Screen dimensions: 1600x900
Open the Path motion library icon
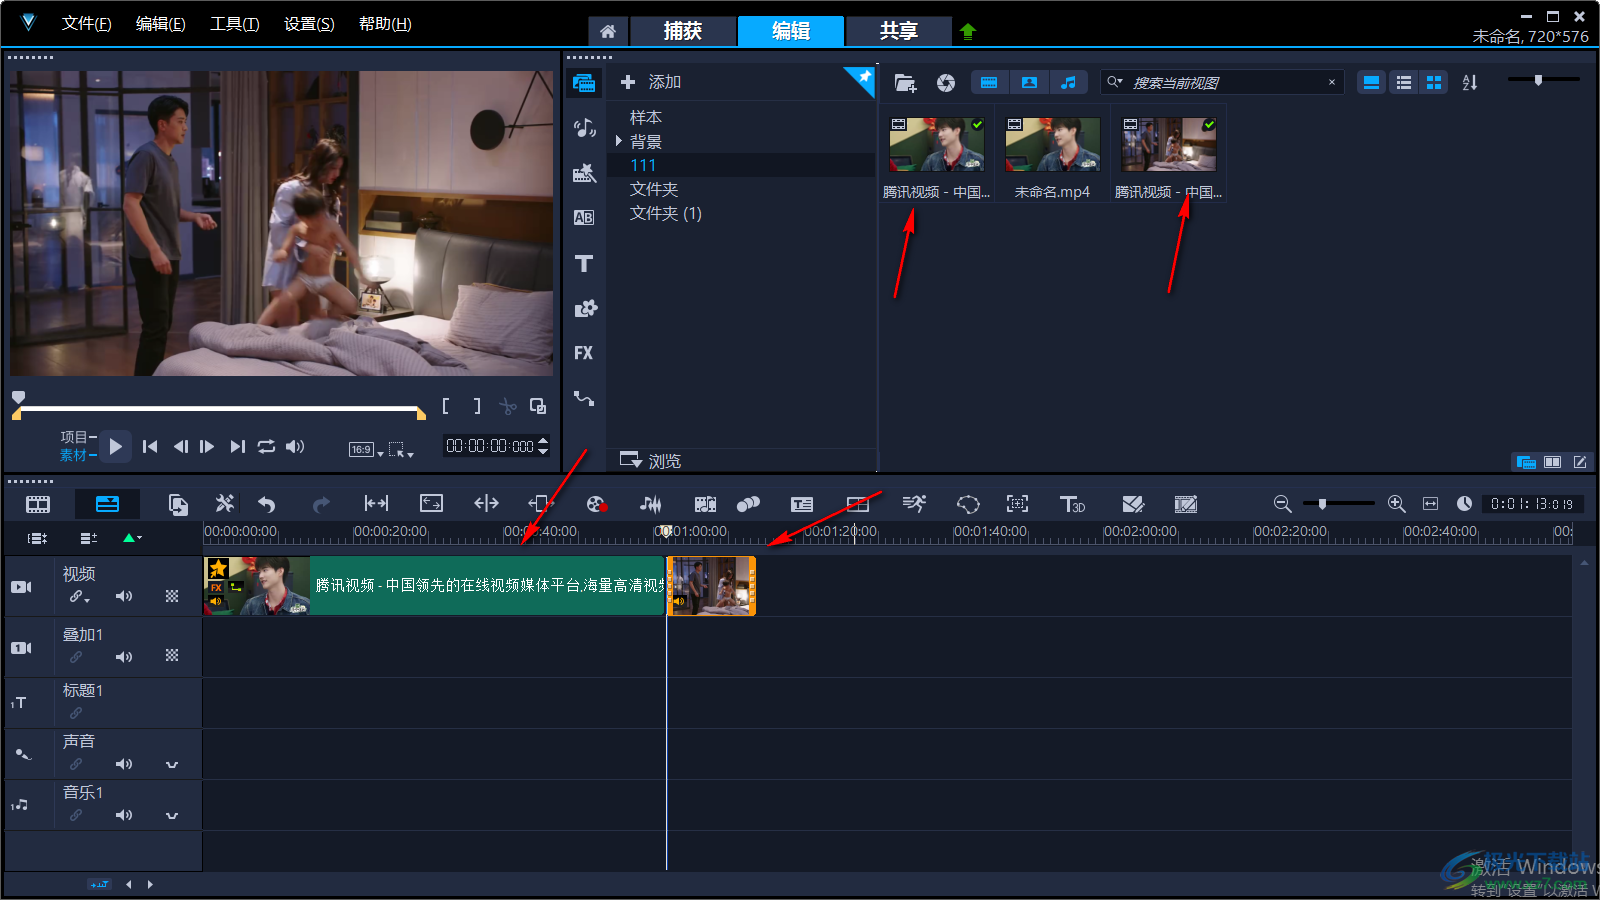584,398
